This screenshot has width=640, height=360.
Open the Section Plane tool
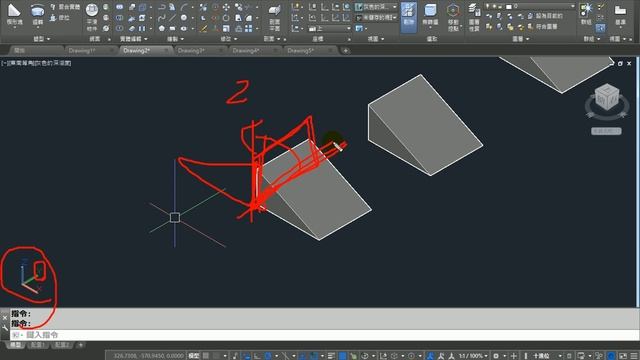[275, 17]
